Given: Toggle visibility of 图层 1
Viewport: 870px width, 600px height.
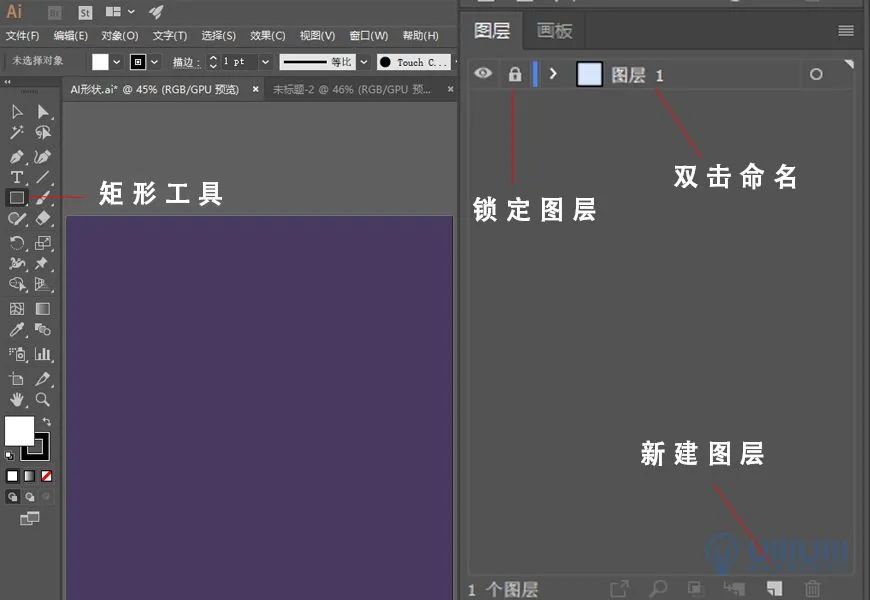Looking at the screenshot, I should pos(483,74).
